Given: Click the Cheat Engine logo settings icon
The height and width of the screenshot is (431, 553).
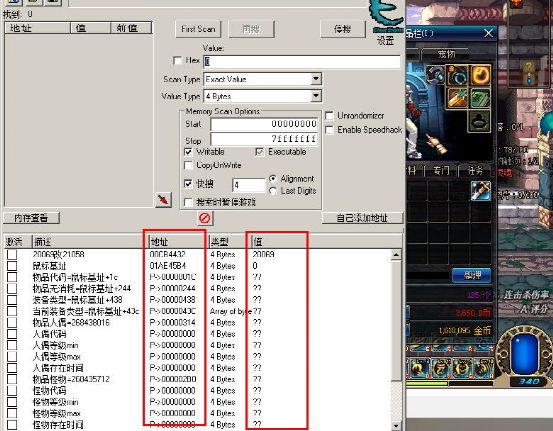Looking at the screenshot, I should [387, 16].
